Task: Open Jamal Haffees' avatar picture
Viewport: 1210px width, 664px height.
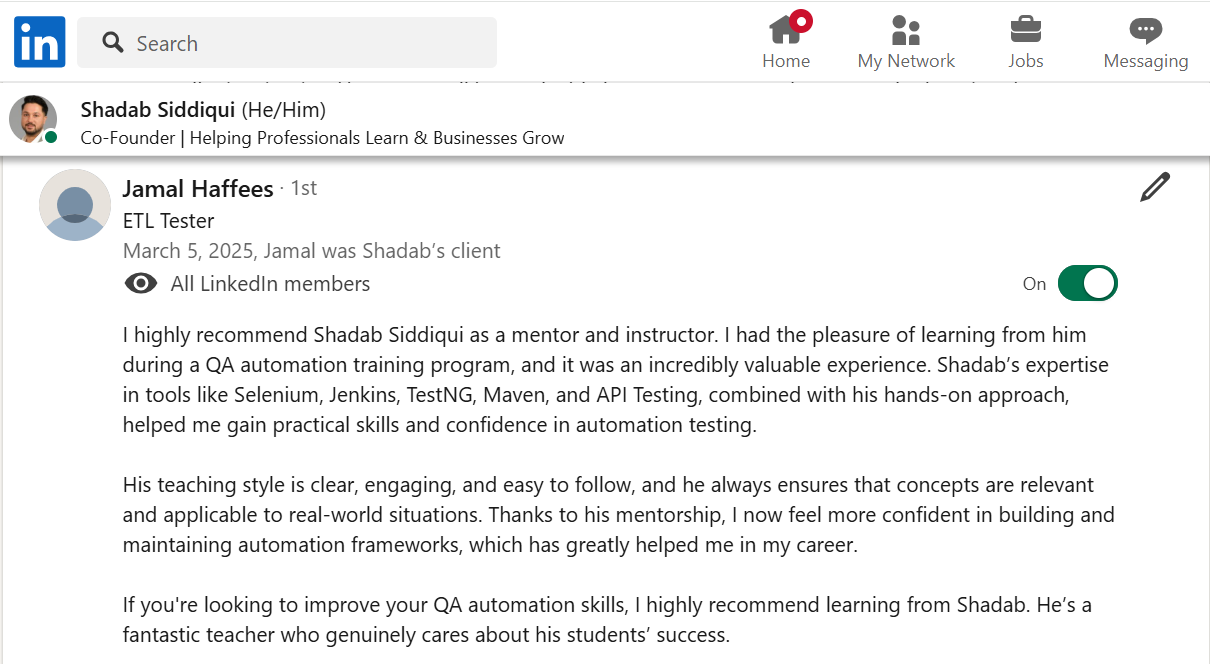Action: tap(75, 205)
